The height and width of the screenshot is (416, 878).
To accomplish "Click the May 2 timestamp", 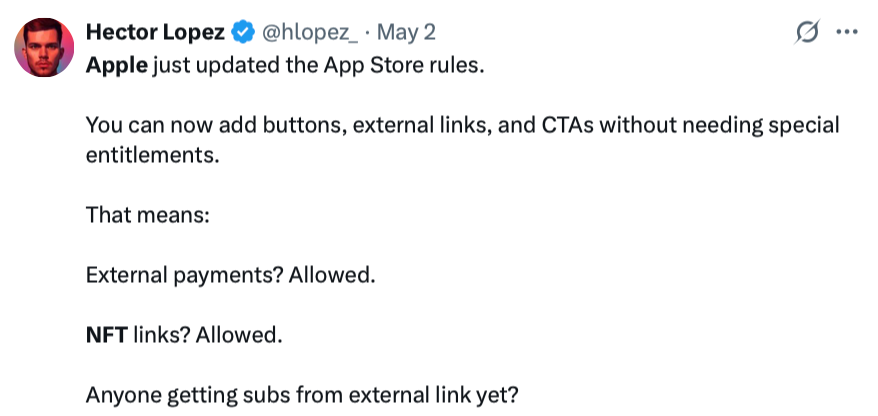I will click(x=407, y=33).
